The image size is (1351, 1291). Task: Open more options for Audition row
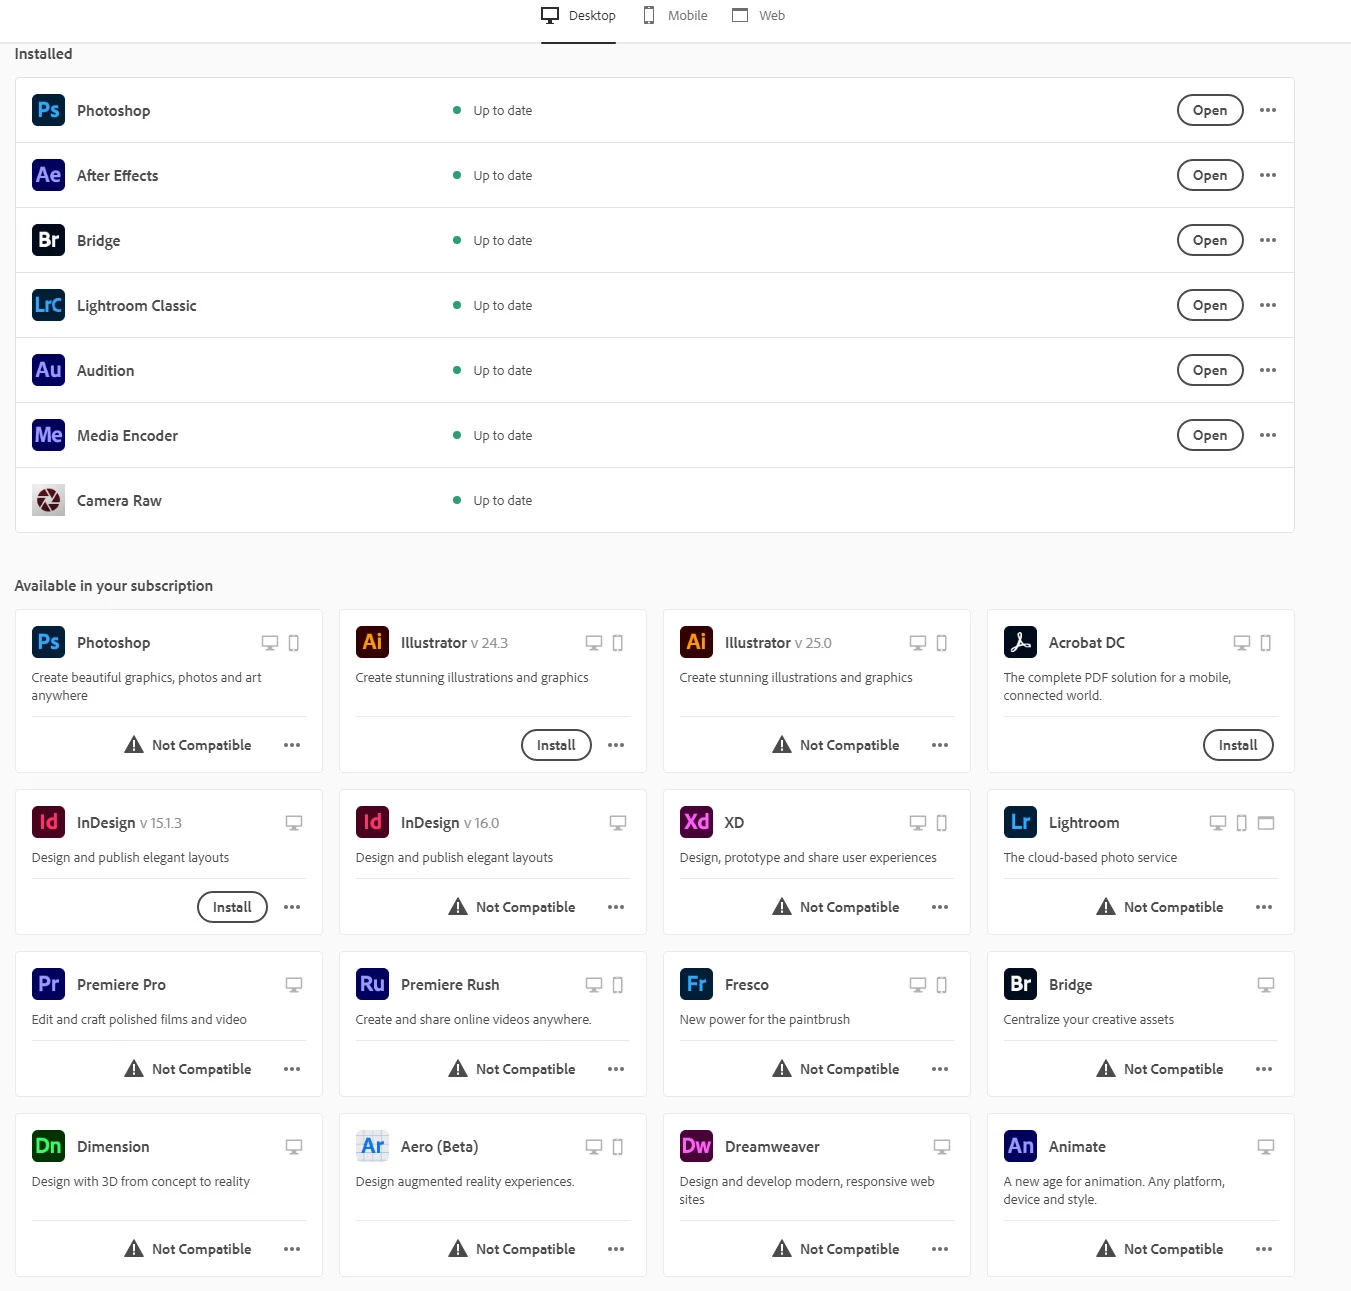tap(1268, 370)
